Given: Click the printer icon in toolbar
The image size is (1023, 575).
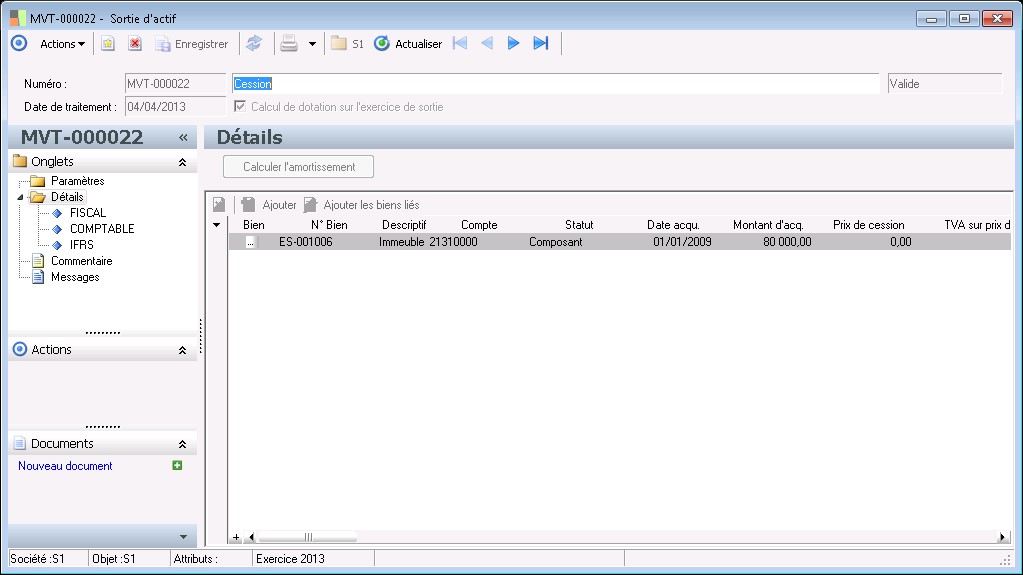Looking at the screenshot, I should click(289, 44).
